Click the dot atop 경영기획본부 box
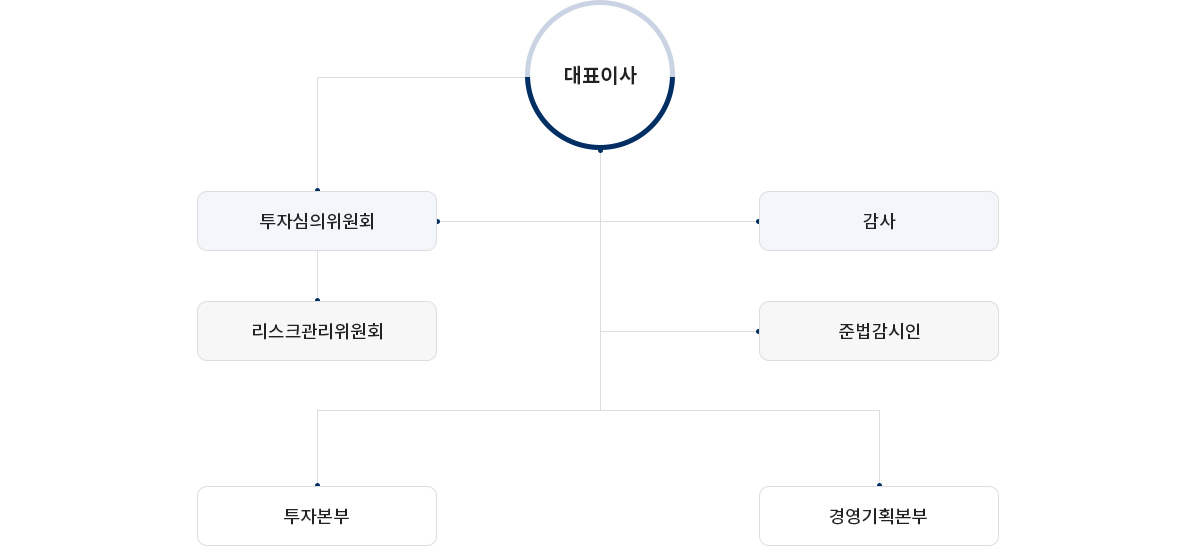This screenshot has height=546, width=1200. (879, 485)
